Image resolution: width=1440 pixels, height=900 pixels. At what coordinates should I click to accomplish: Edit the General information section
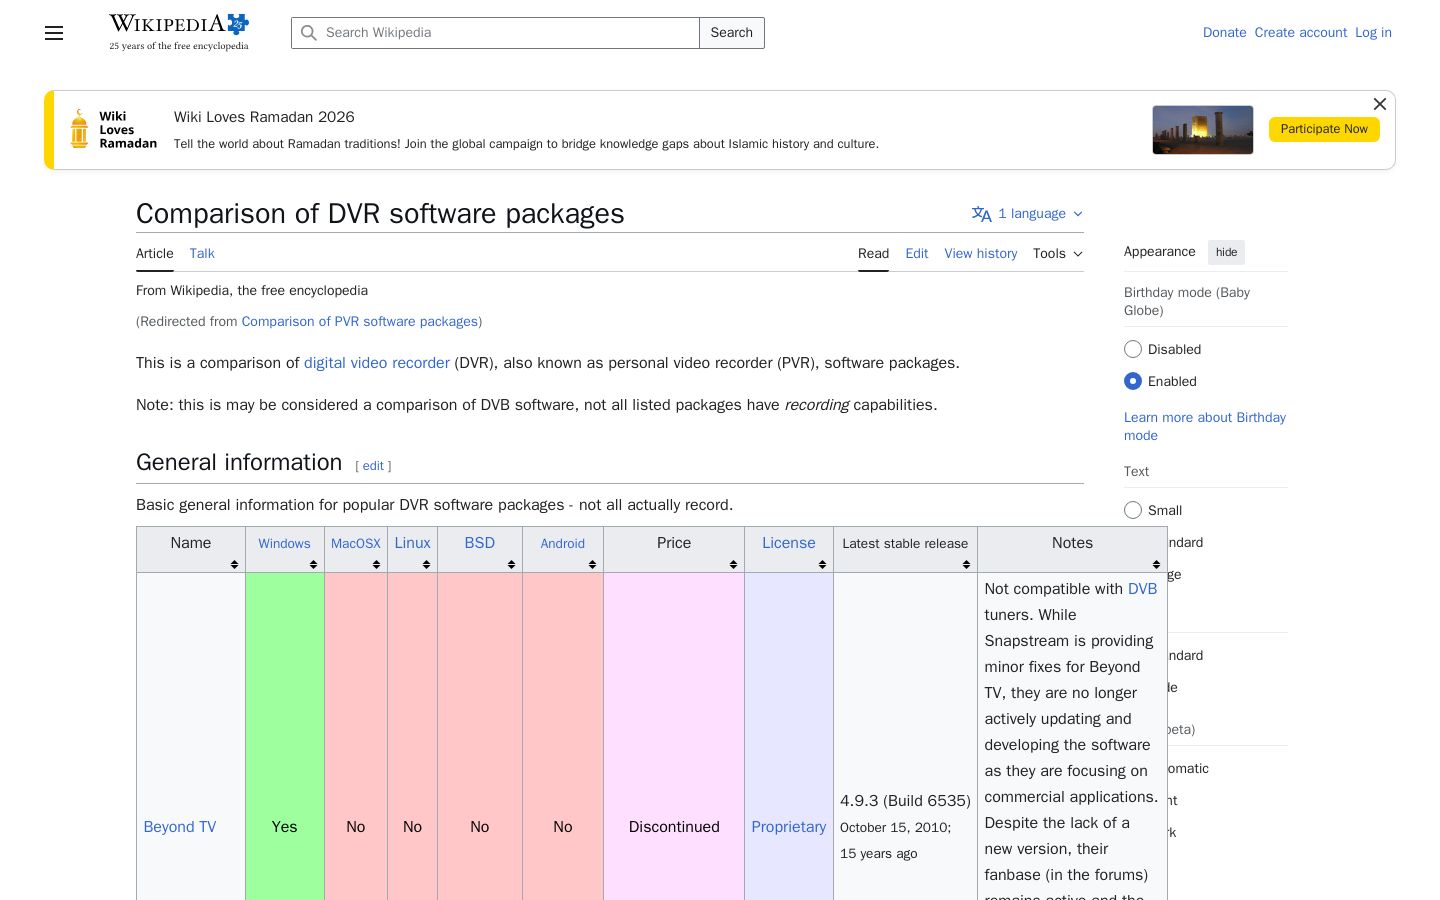[x=373, y=466]
